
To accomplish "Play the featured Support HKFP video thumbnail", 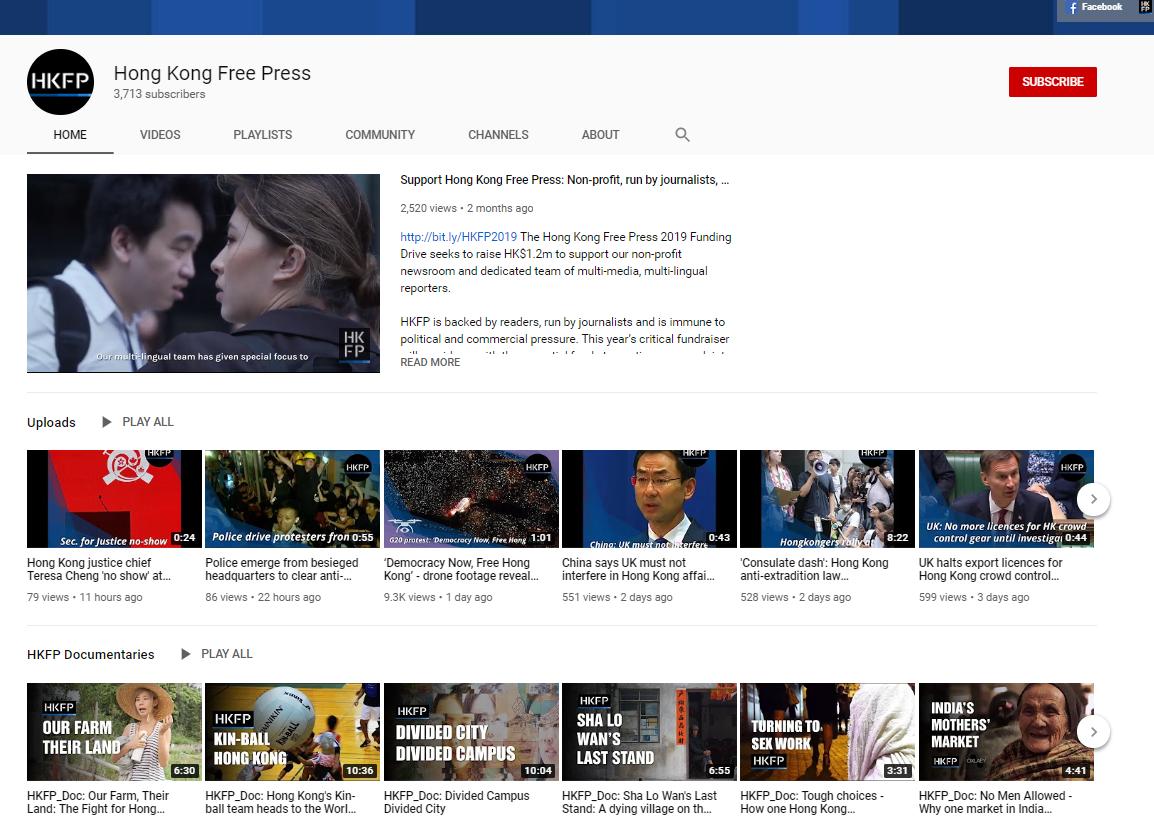I will [x=203, y=273].
